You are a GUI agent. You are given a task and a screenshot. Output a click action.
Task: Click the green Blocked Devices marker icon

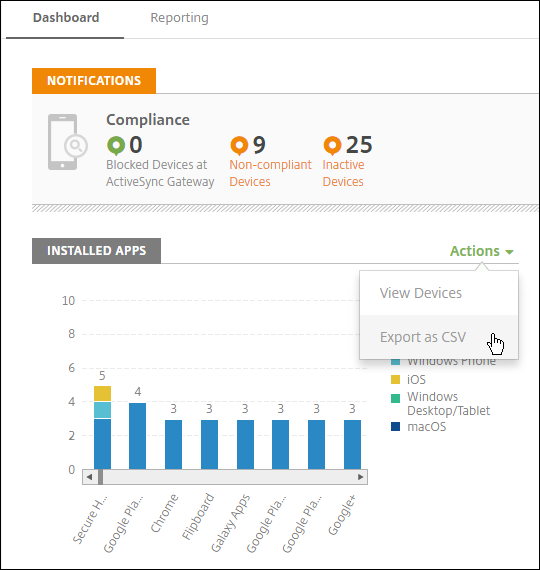coord(116,145)
